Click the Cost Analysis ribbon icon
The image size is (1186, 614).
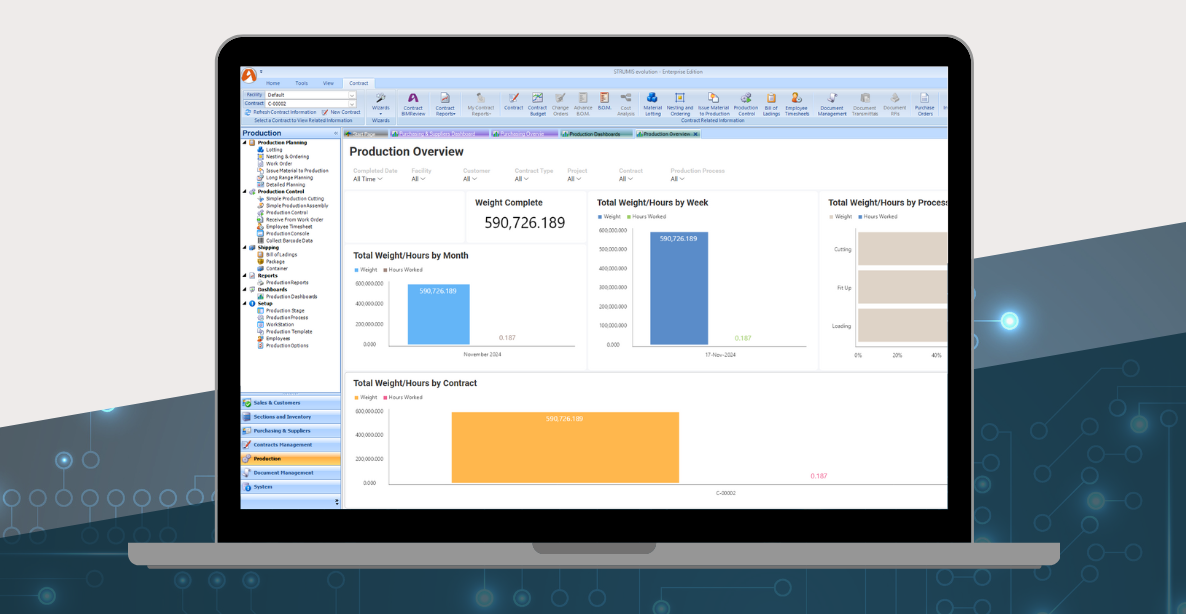(x=626, y=103)
